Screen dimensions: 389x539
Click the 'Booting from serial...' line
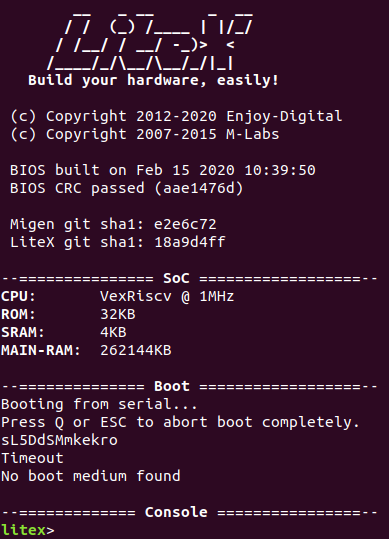point(99,404)
